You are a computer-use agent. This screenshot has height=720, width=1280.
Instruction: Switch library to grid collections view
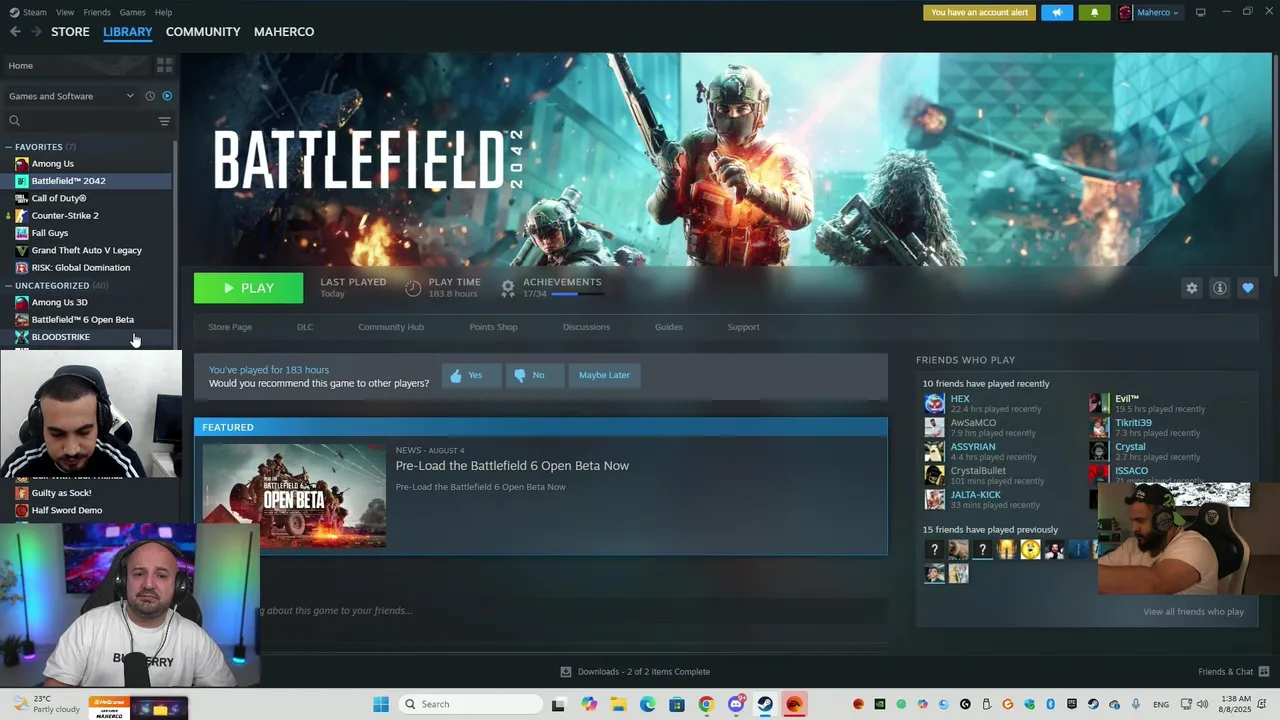pos(165,65)
